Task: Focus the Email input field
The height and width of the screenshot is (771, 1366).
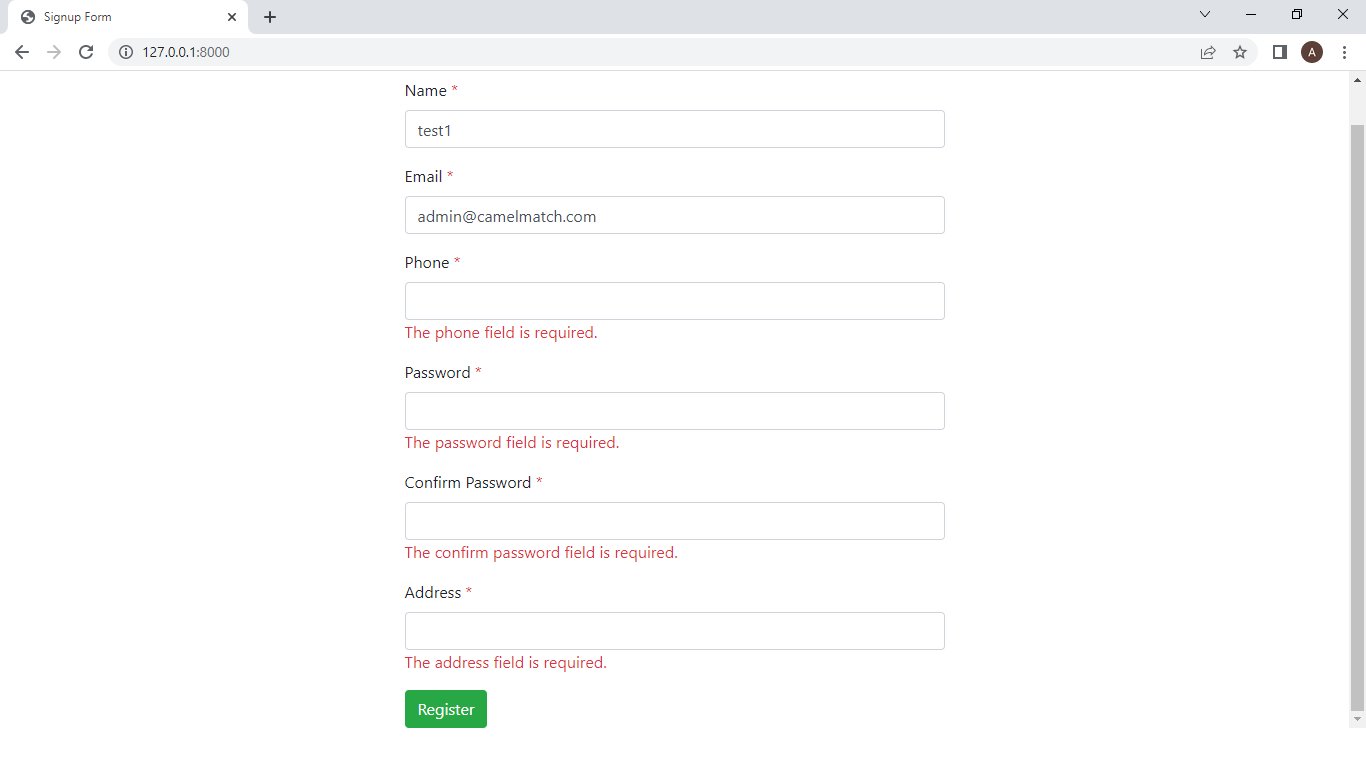Action: click(x=675, y=215)
